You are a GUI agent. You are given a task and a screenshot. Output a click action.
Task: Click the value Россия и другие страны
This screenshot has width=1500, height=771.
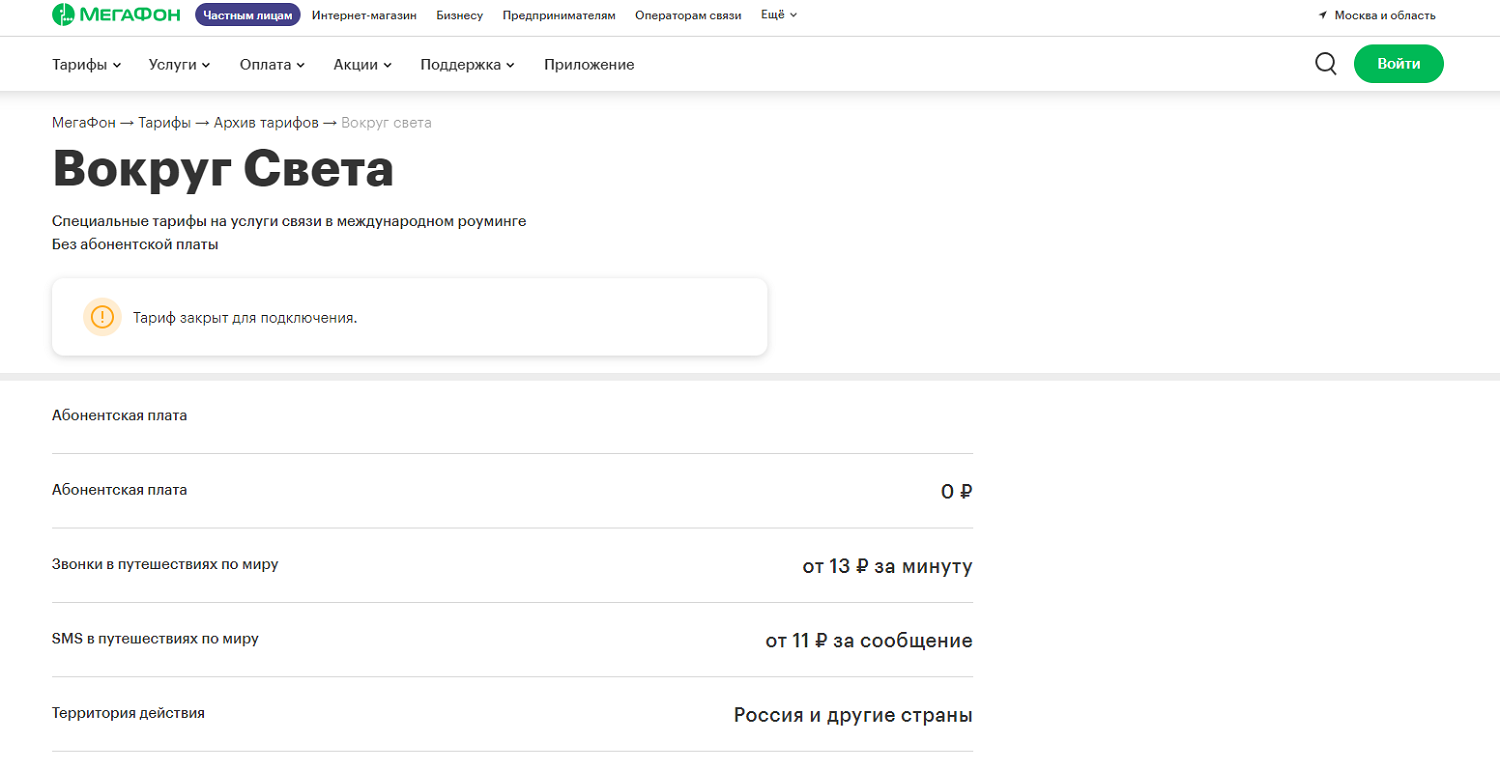coord(853,715)
